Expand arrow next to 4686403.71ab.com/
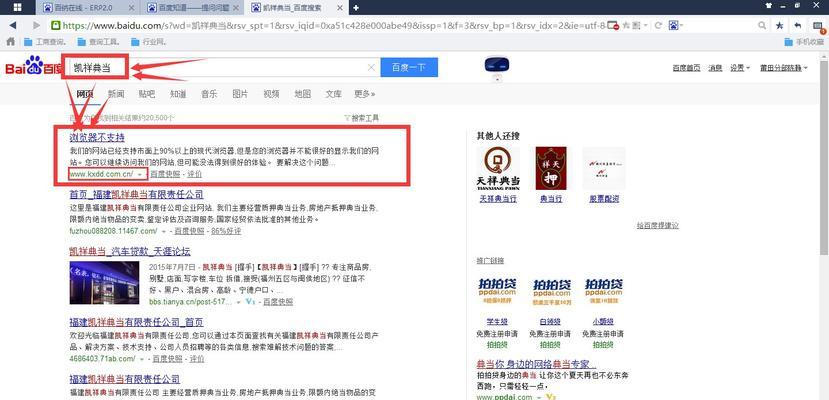 tap(142, 359)
